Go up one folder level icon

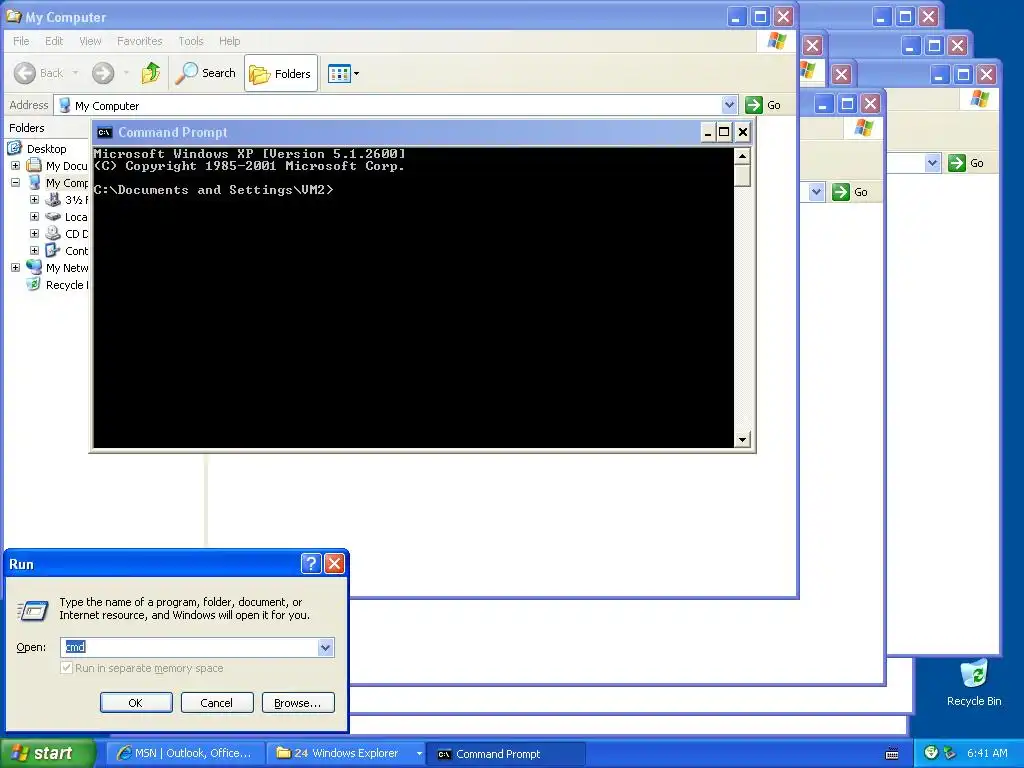(151, 73)
